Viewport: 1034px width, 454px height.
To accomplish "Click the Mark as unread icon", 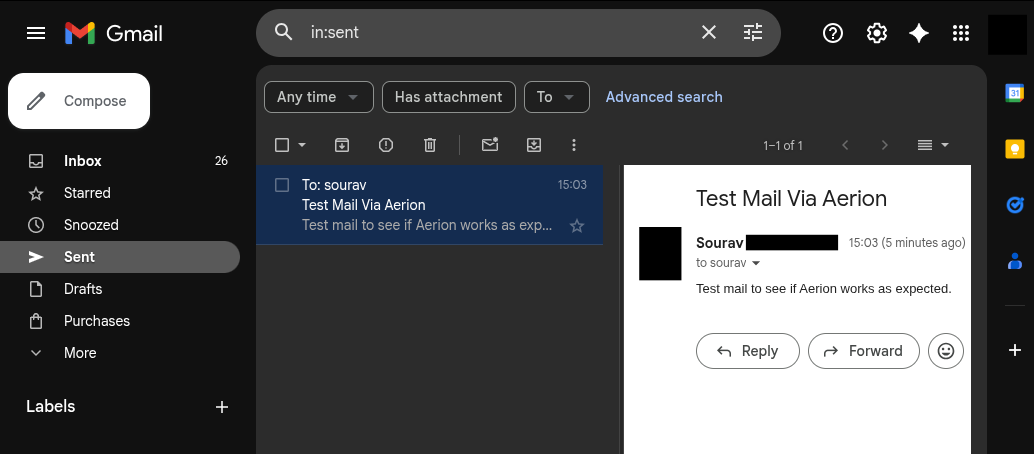I will [489, 145].
